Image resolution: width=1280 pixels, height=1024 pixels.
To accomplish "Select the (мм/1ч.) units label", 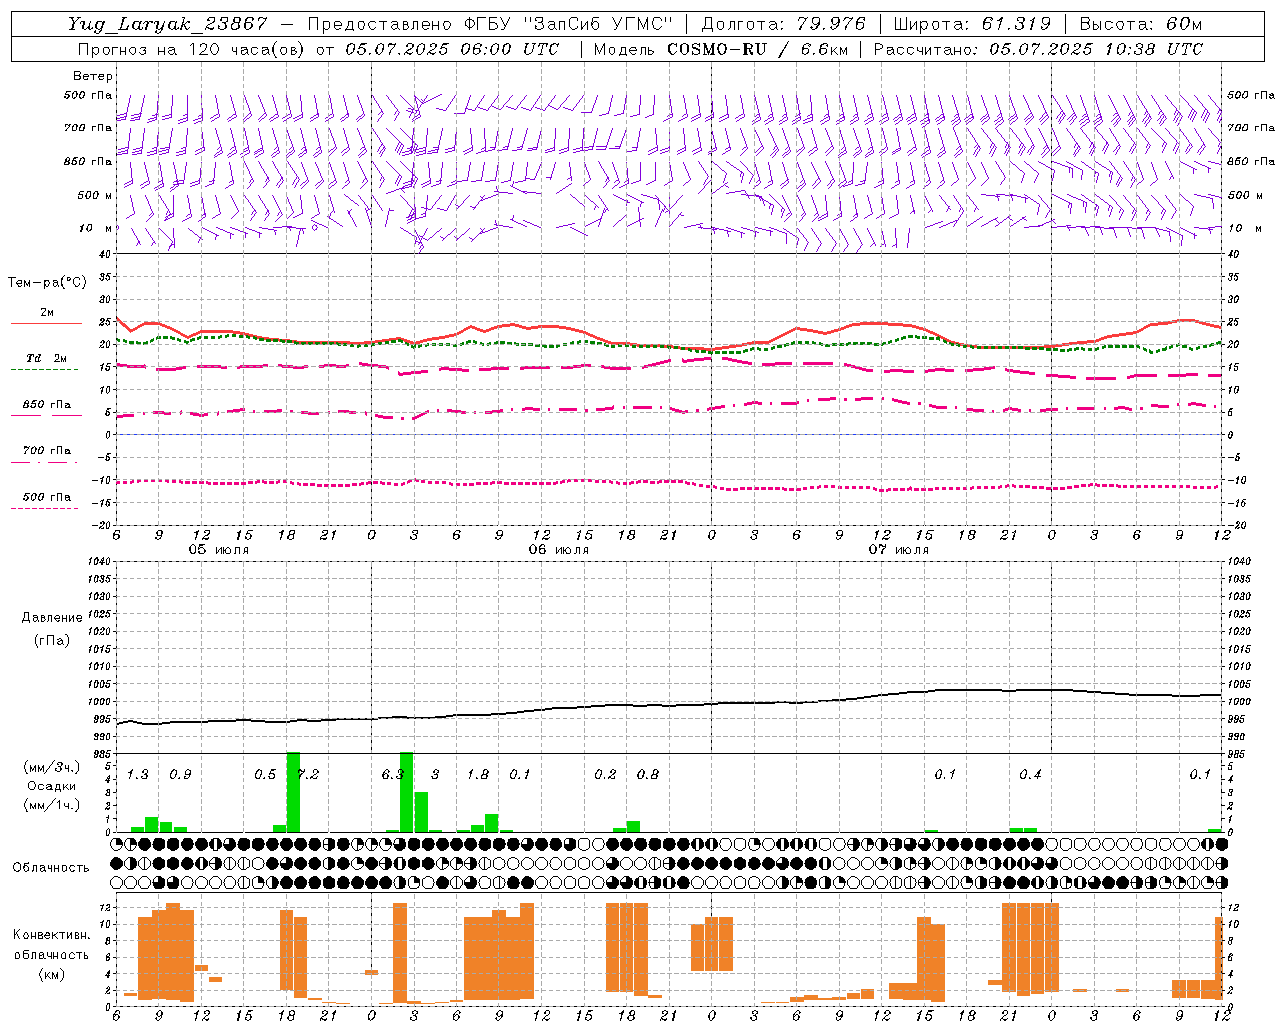I will point(52,805).
